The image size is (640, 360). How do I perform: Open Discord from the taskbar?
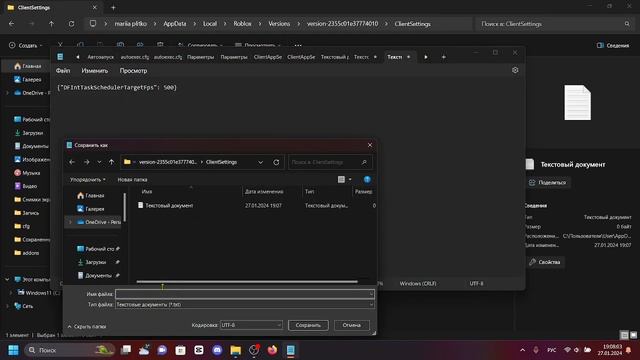pos(217,350)
